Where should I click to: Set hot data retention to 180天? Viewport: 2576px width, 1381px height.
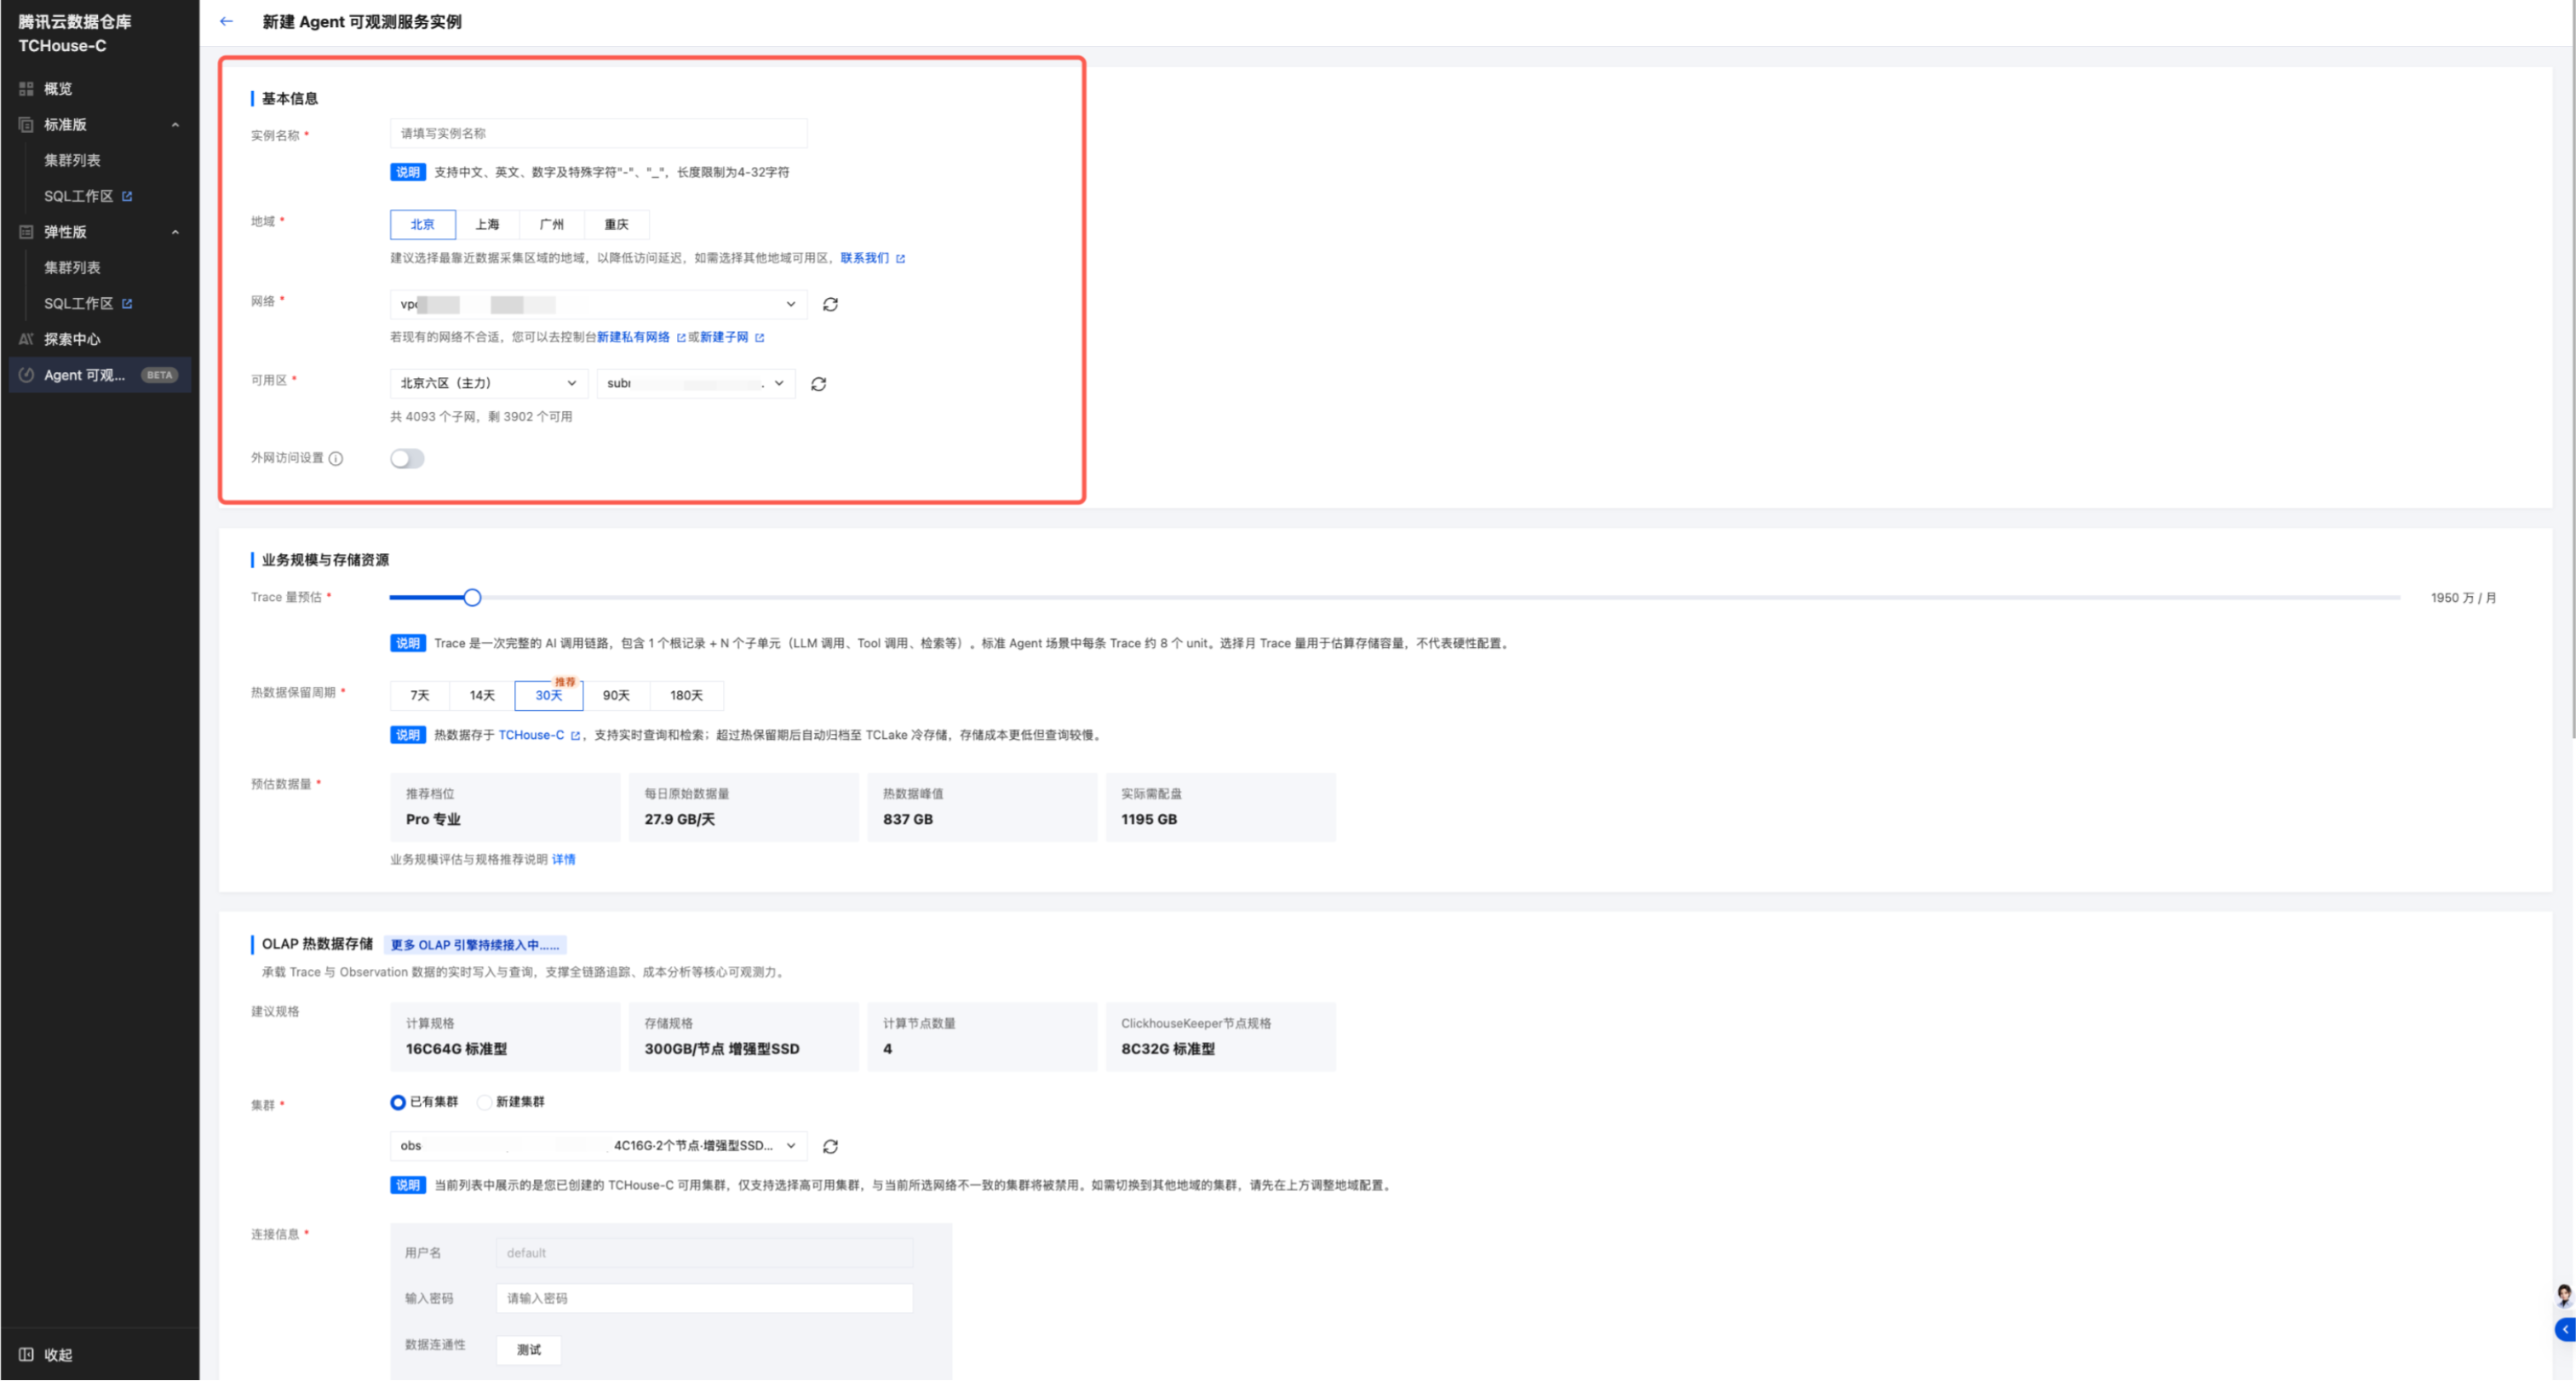686,695
